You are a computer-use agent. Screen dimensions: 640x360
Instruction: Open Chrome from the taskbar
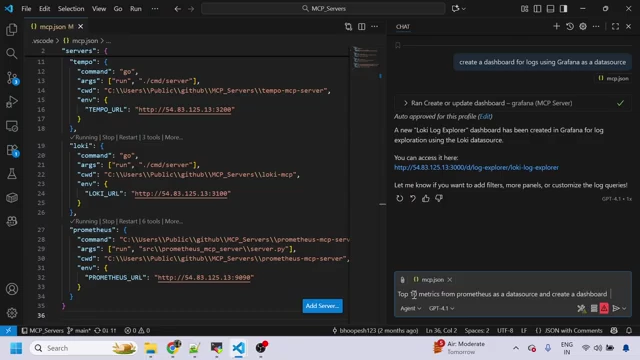tap(173, 348)
